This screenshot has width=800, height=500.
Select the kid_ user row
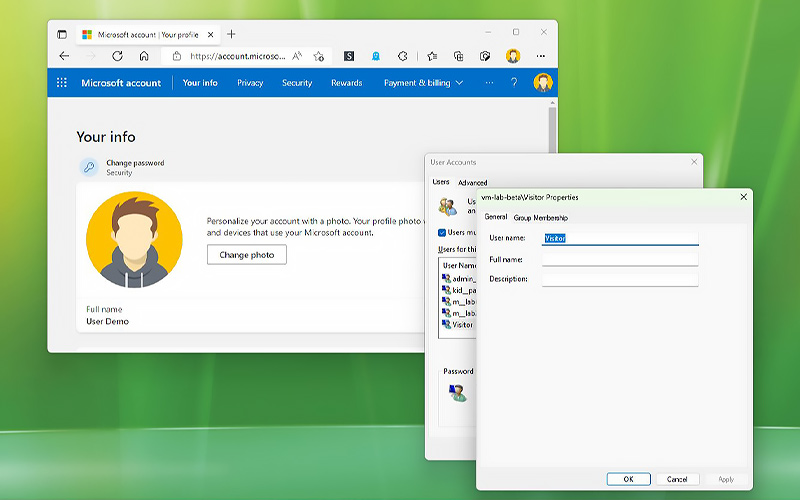tap(458, 290)
